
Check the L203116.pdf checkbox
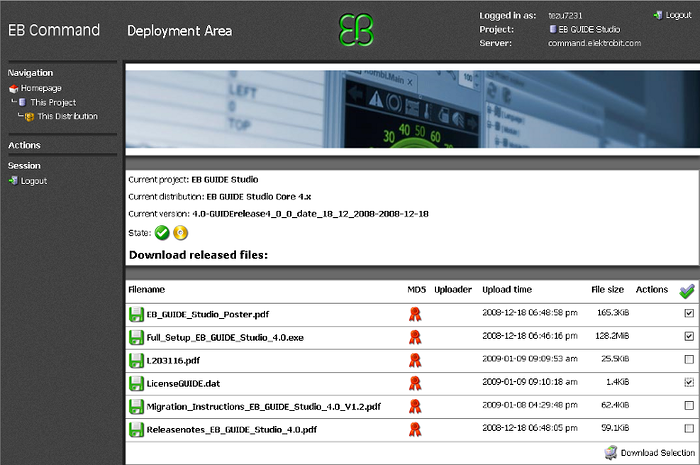pos(688,360)
